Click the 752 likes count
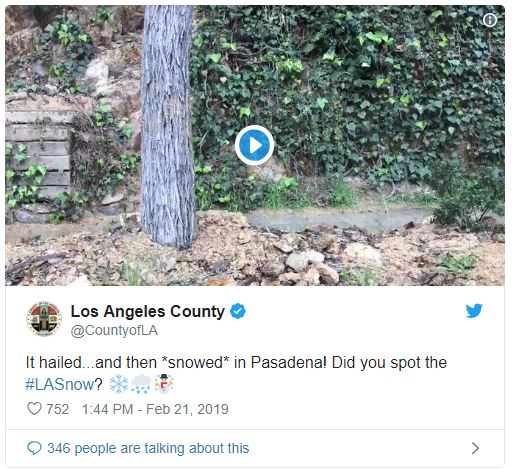 57,409
